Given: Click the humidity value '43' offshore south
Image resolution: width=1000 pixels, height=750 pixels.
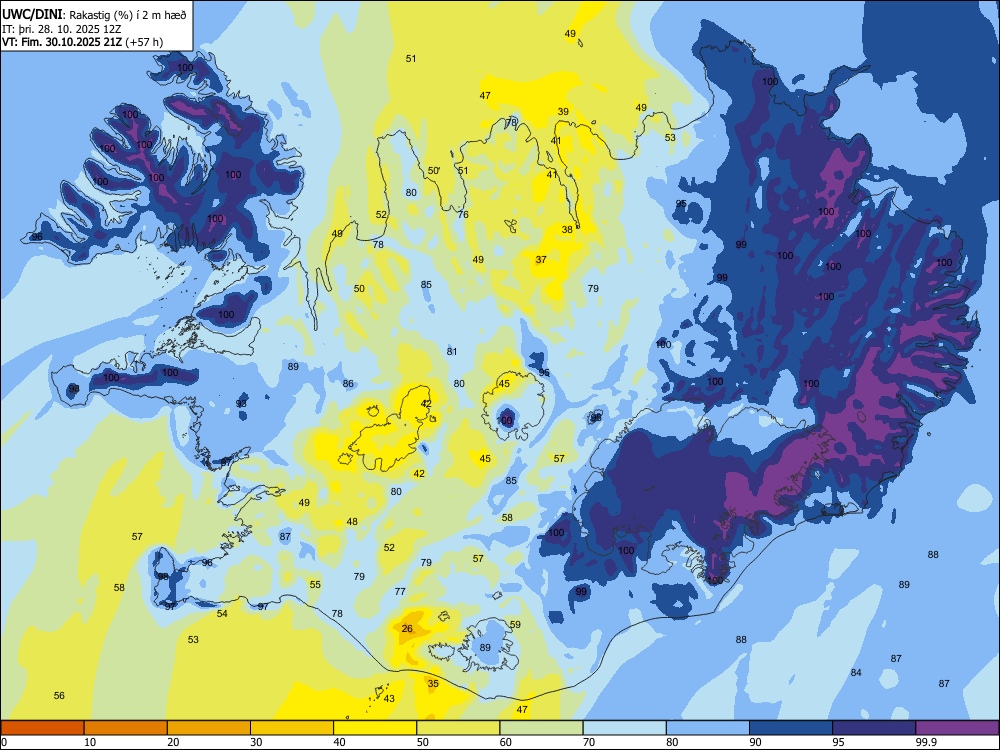Looking at the screenshot, I should (x=389, y=698).
